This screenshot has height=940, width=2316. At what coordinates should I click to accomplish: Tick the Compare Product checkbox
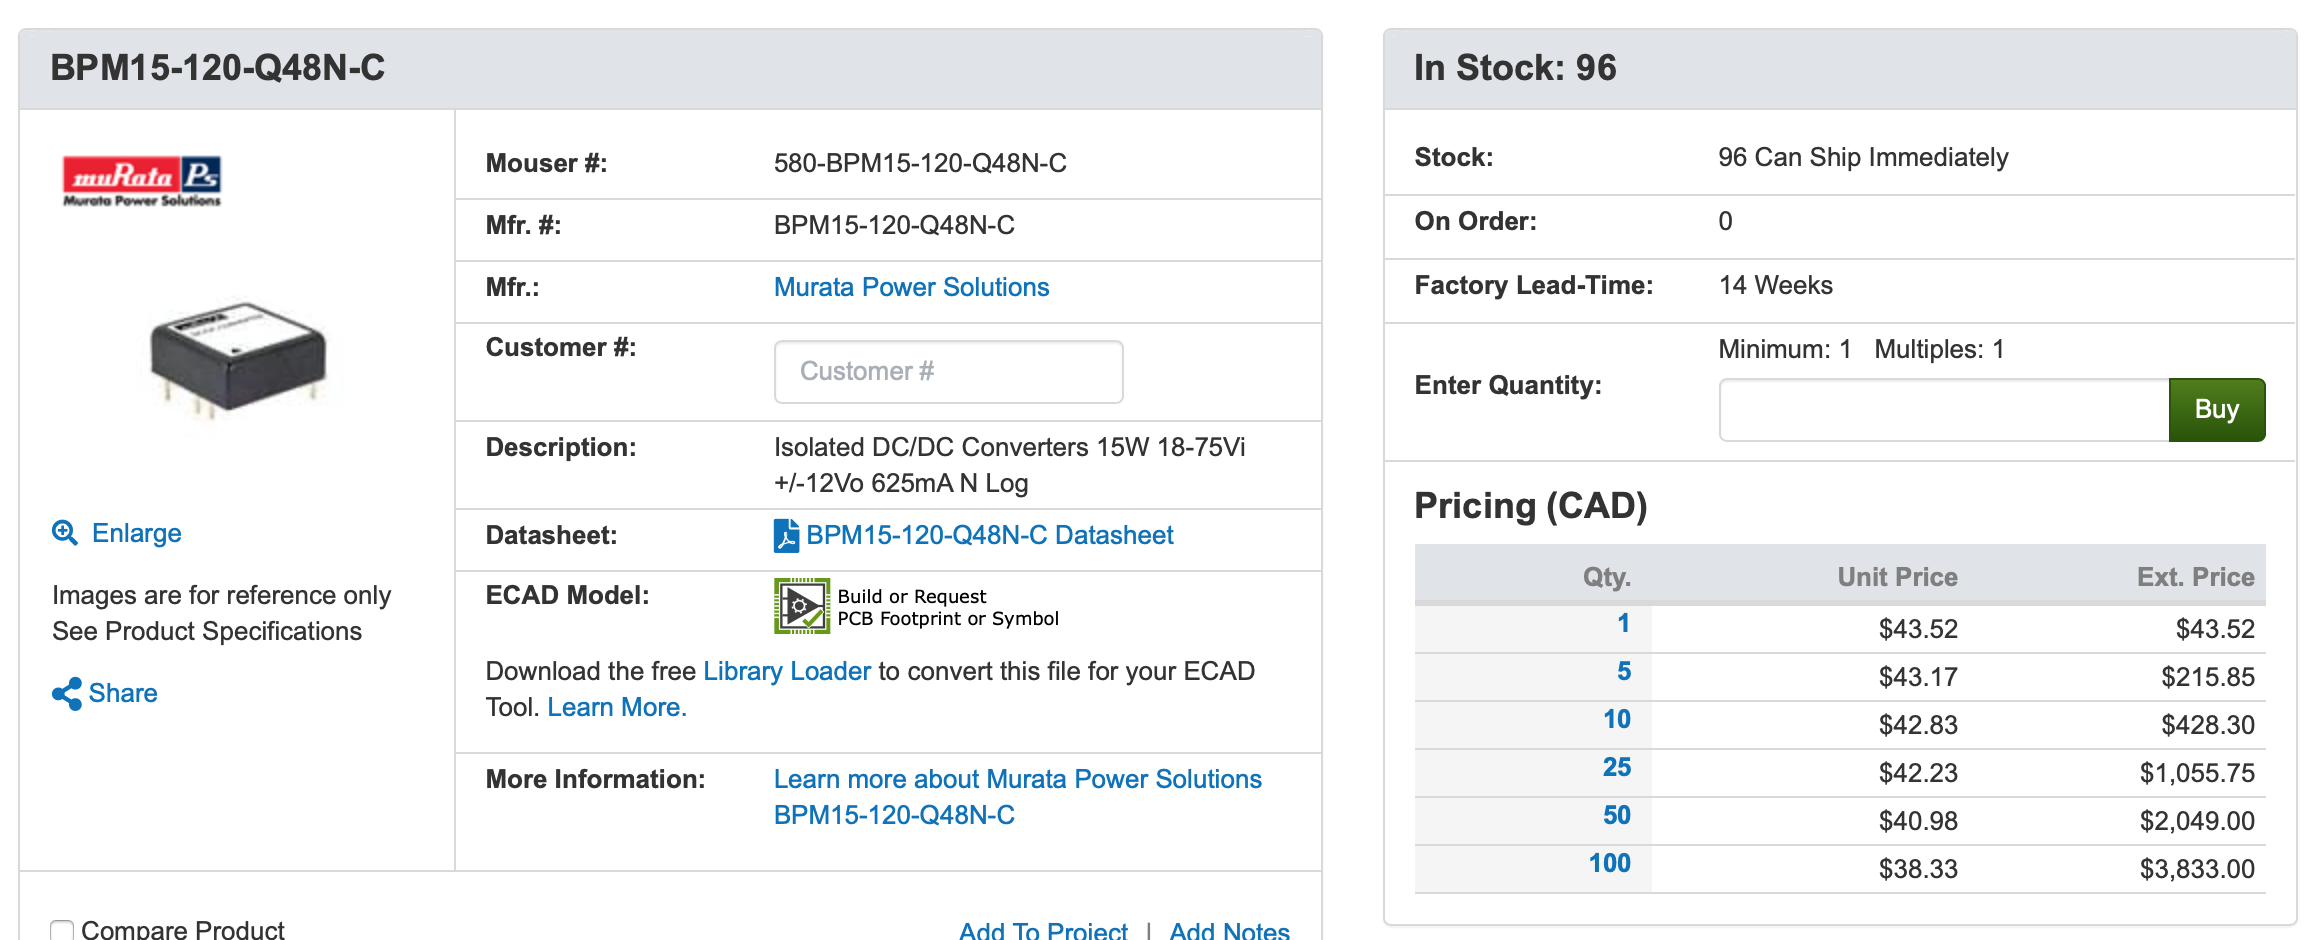(x=62, y=931)
